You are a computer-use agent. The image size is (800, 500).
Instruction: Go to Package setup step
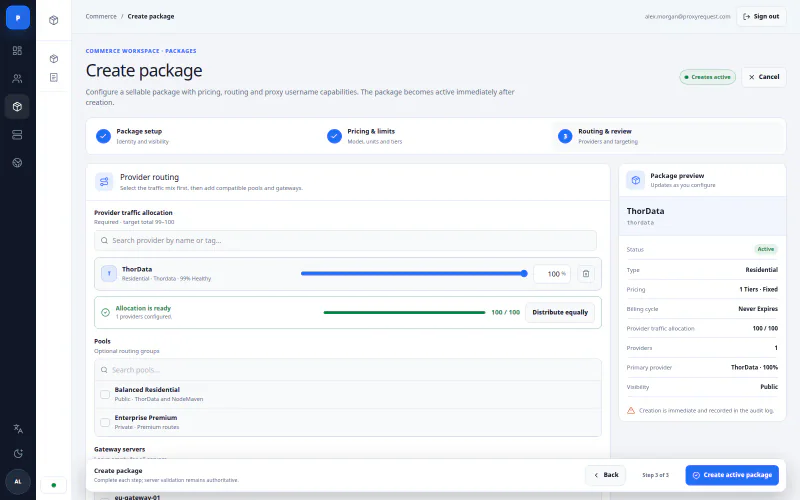[x=133, y=136]
